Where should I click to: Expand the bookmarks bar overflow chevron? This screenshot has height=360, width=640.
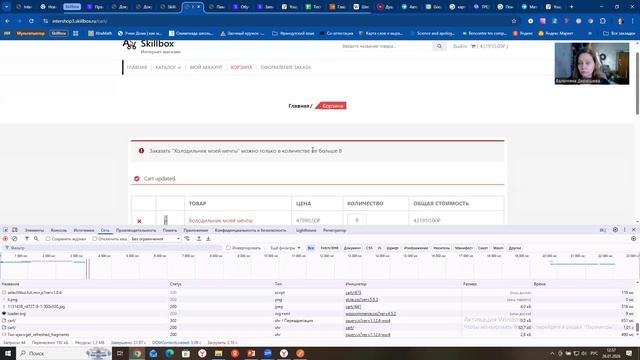point(590,33)
